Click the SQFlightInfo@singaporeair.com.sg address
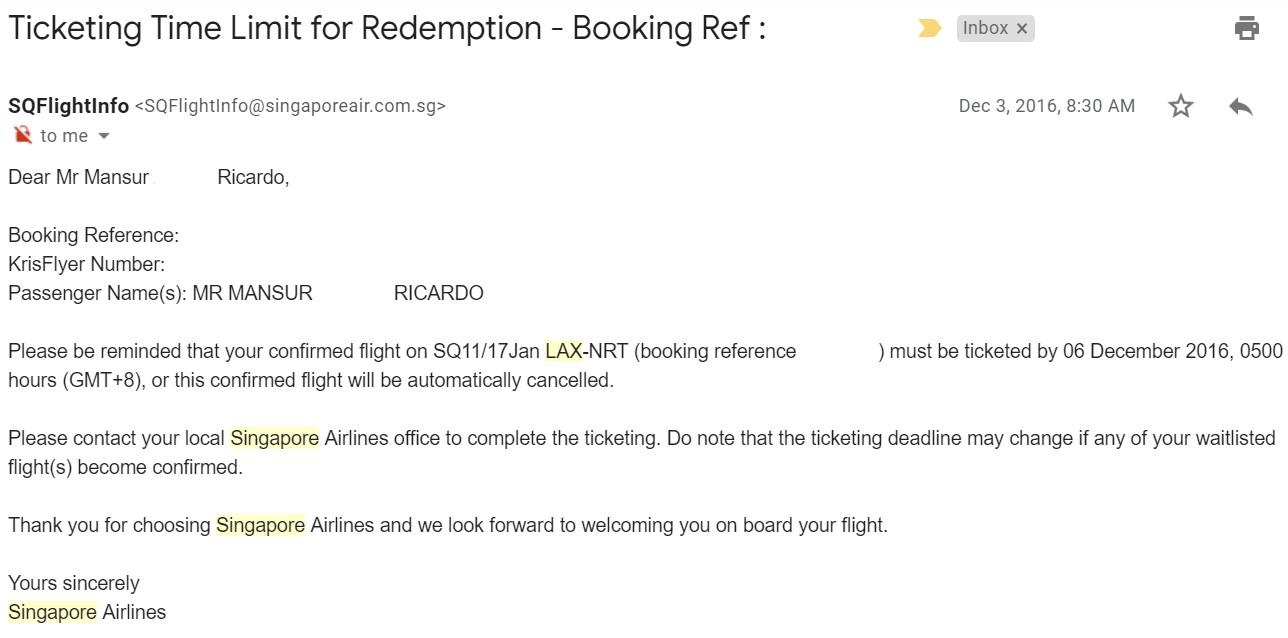 [x=290, y=106]
